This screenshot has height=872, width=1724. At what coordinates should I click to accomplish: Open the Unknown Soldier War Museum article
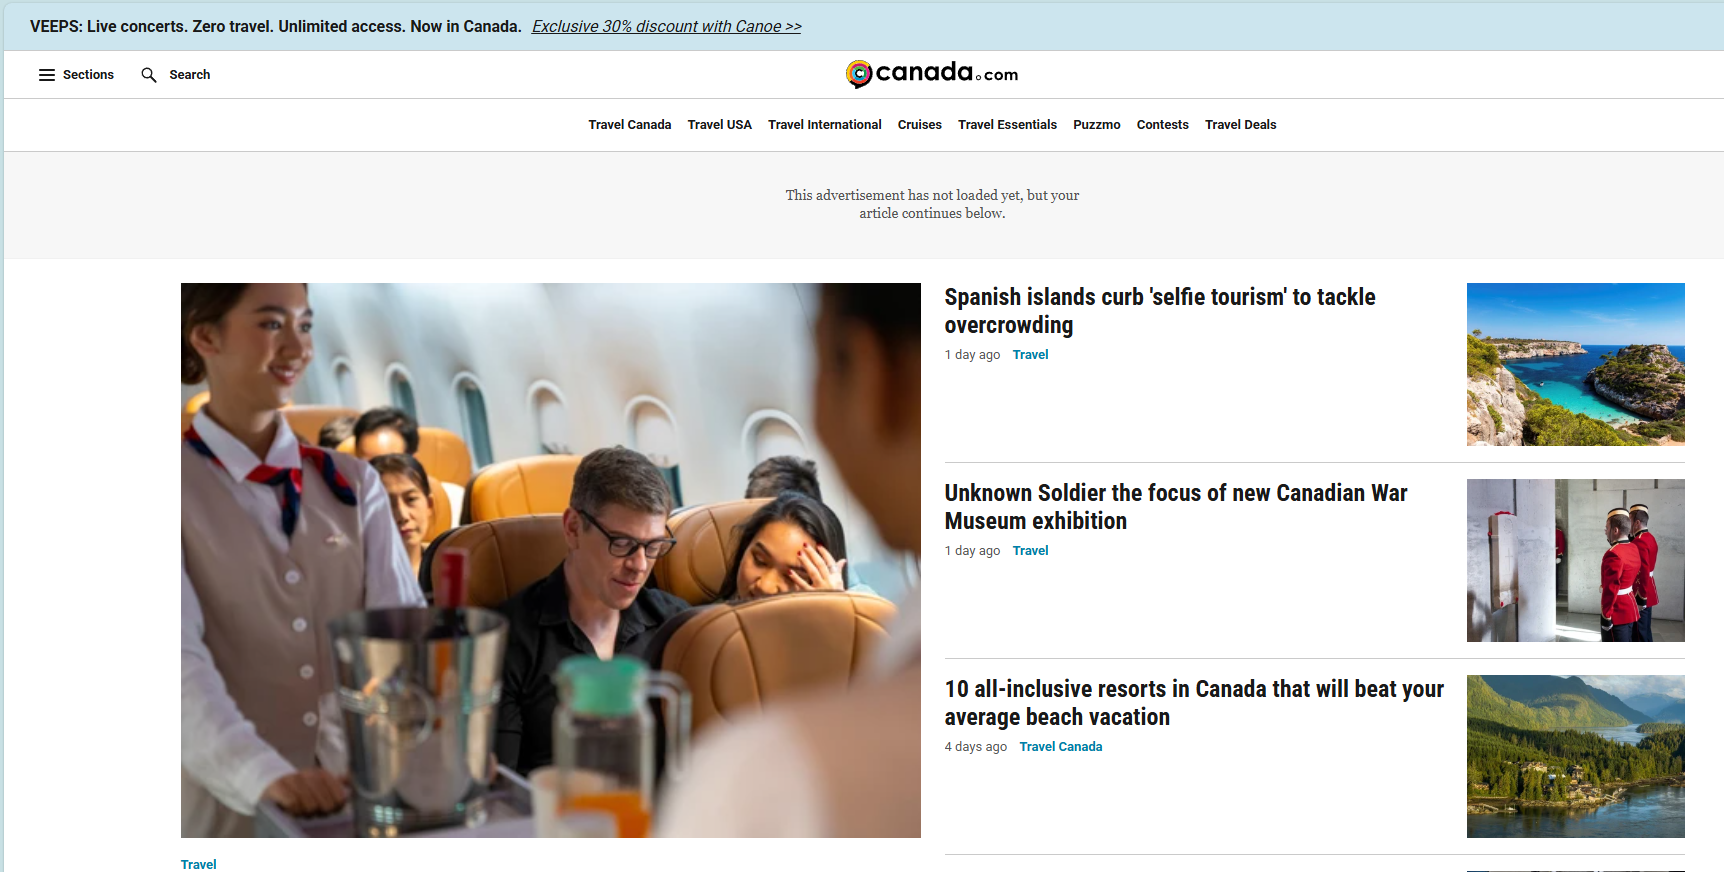[x=1176, y=507]
